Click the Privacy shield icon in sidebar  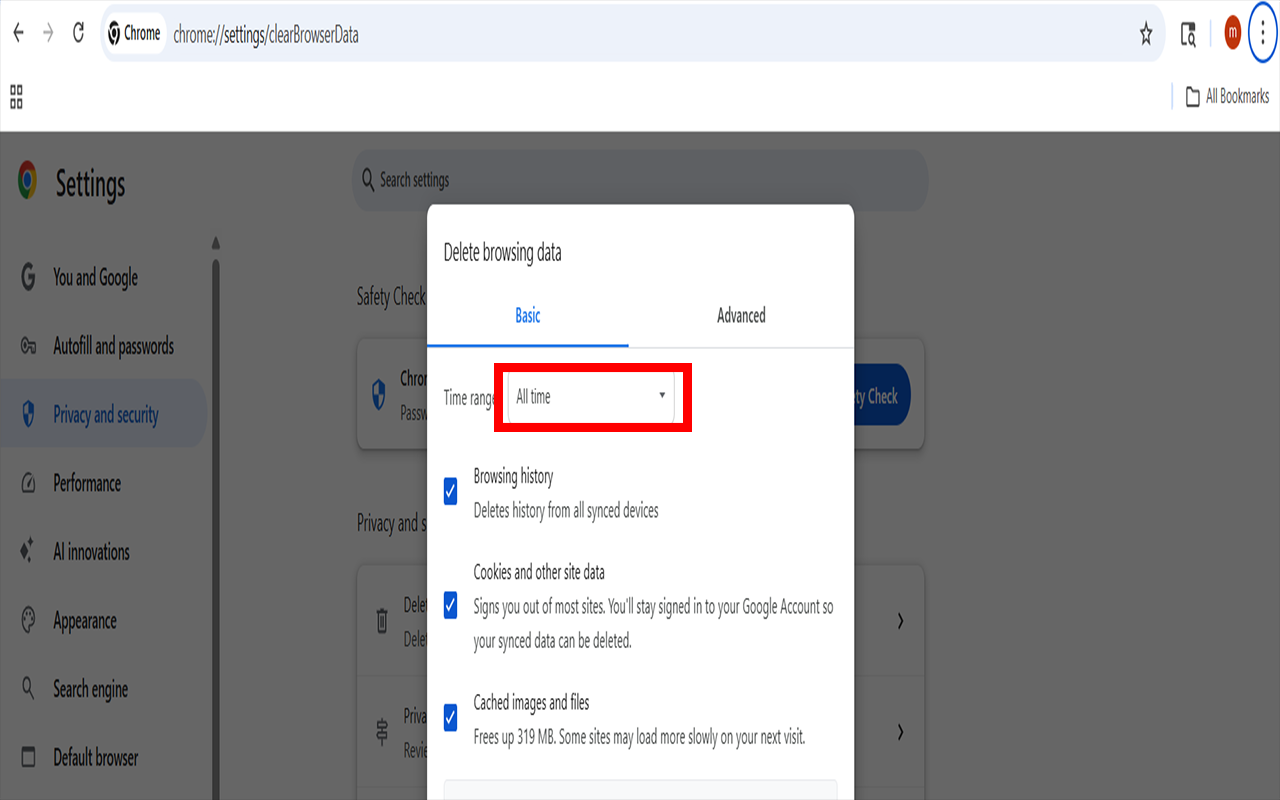pos(28,414)
